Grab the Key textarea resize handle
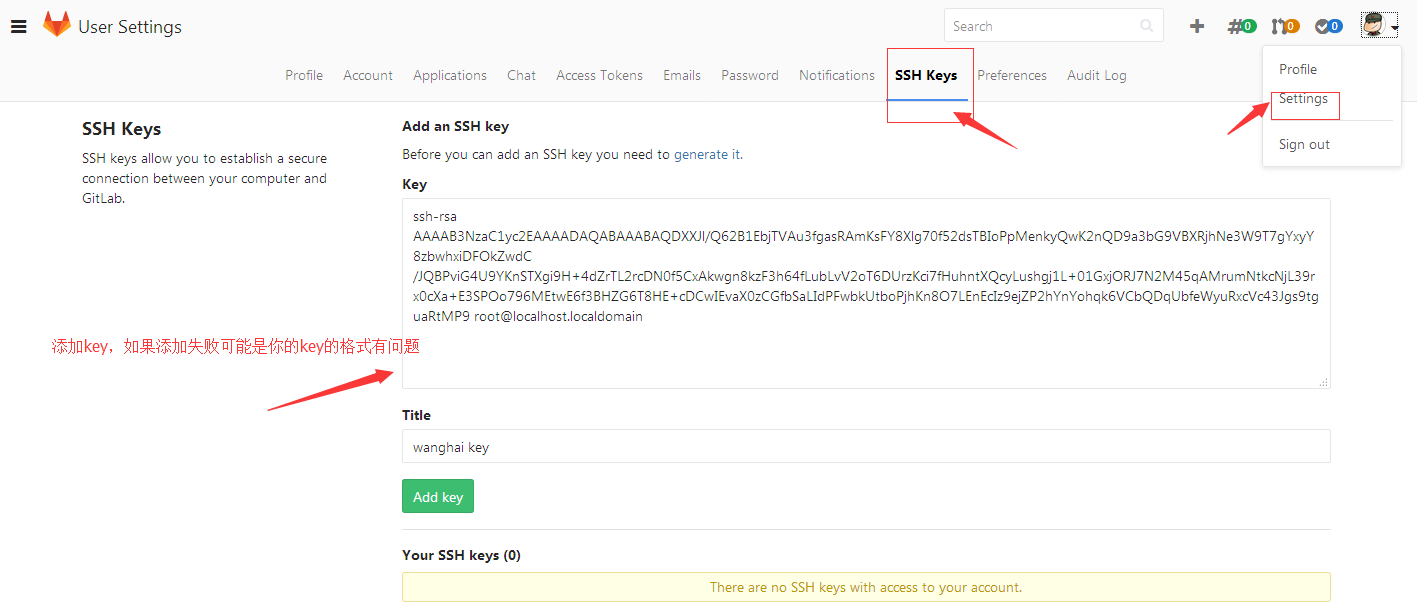This screenshot has height=609, width=1417. pyautogui.click(x=1324, y=382)
